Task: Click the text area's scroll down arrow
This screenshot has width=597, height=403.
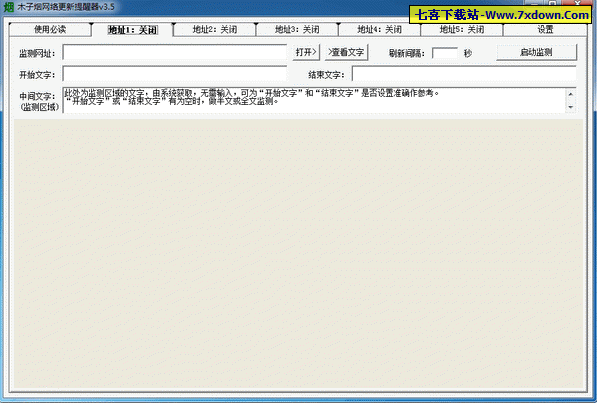Action: pos(570,107)
